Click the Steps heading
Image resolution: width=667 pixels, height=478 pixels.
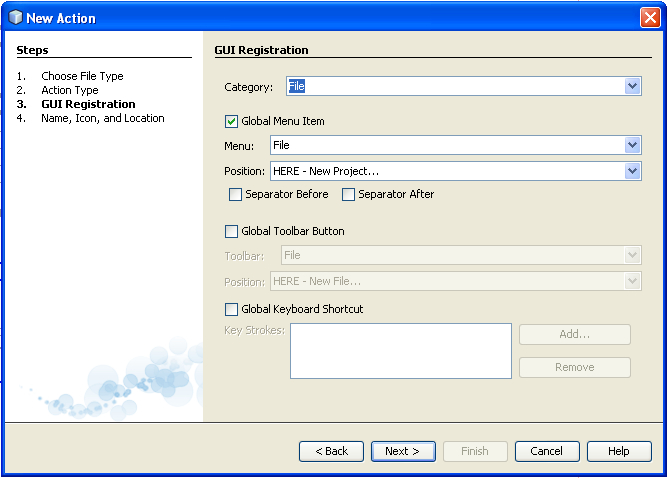pyautogui.click(x=32, y=50)
